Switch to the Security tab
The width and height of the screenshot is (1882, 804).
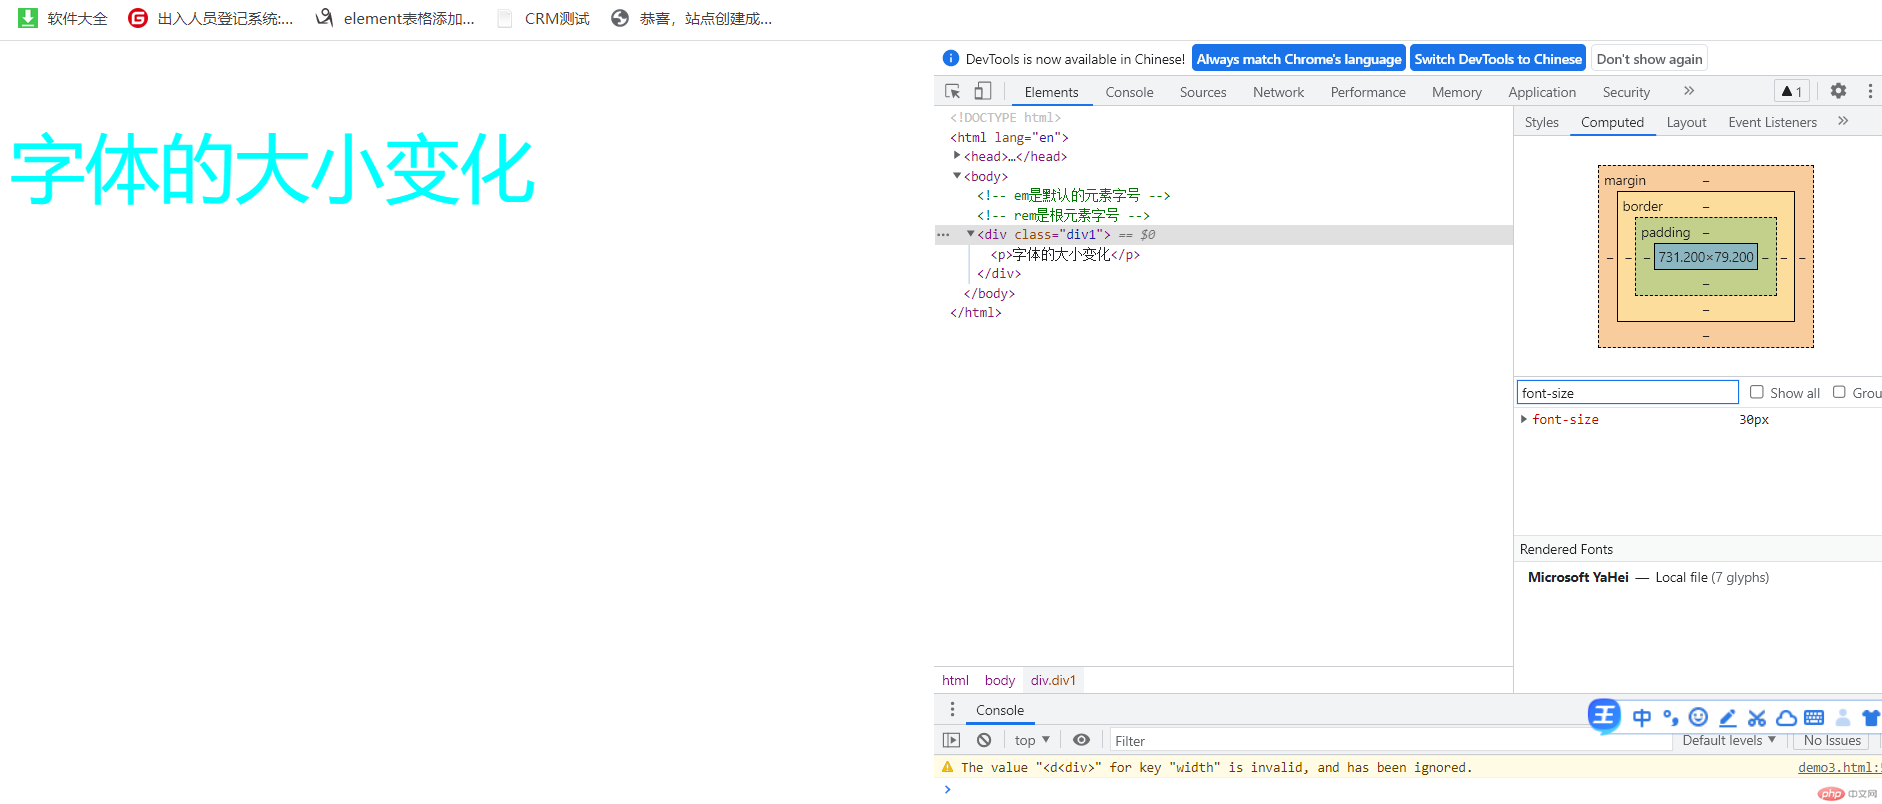(1626, 92)
